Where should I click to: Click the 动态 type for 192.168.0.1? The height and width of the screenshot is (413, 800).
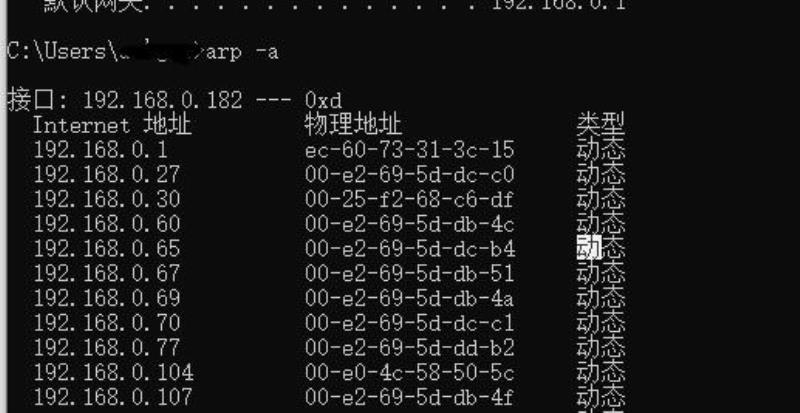[x=601, y=150]
